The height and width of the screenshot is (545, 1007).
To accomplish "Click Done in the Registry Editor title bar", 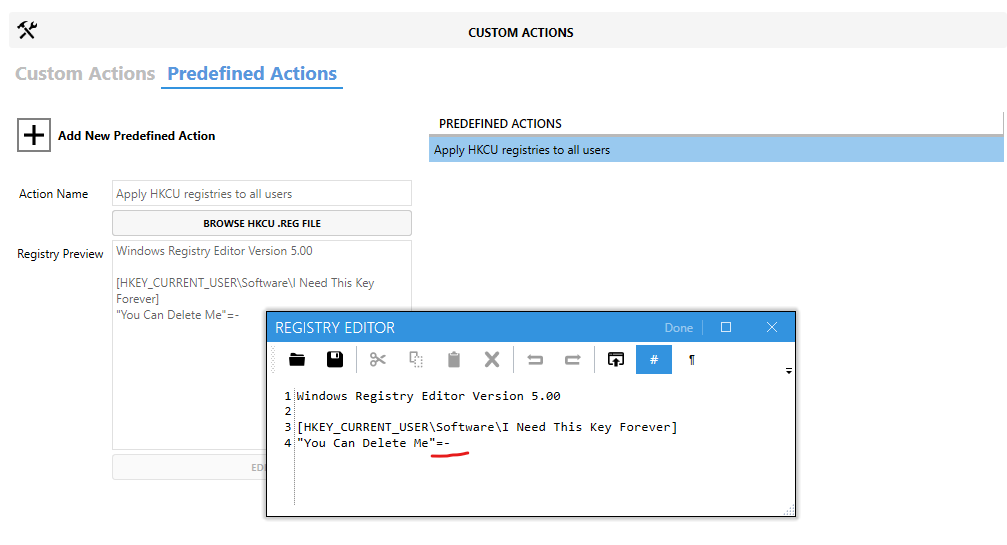I will click(x=679, y=328).
